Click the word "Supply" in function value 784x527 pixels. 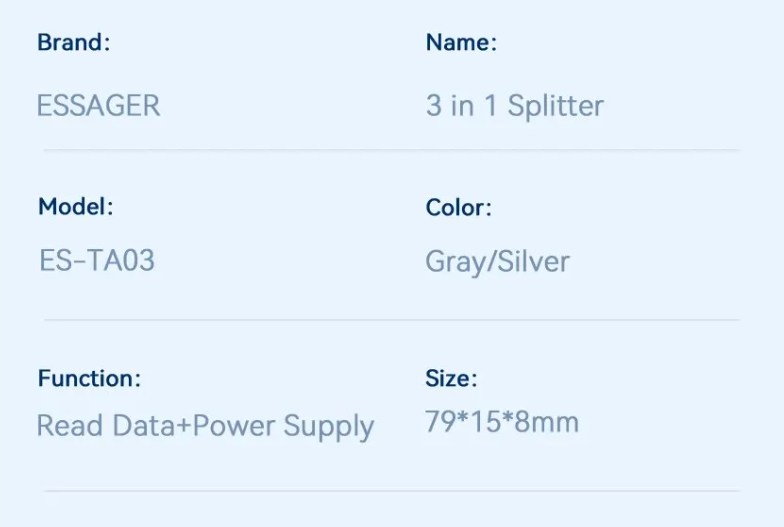tap(328, 427)
